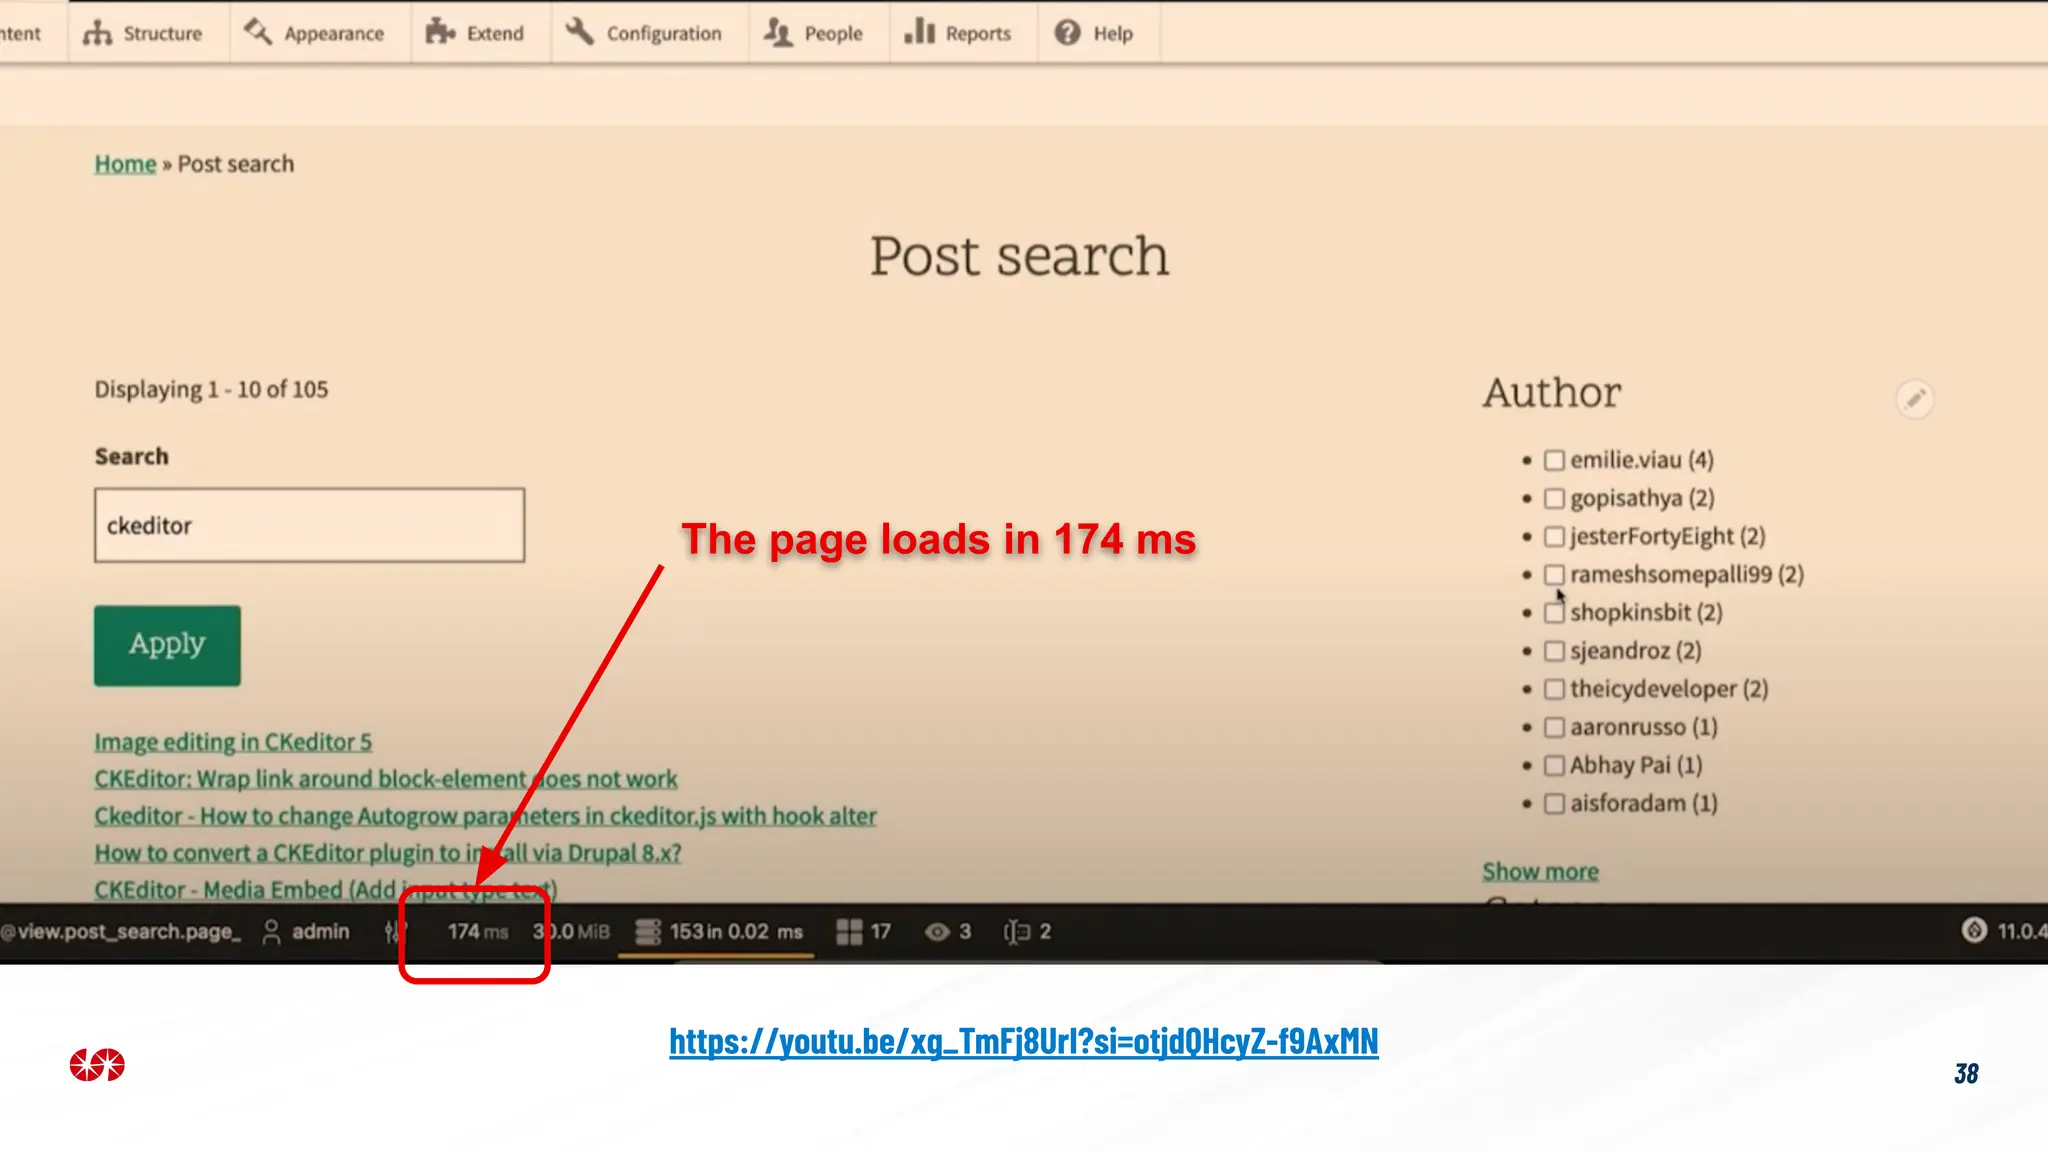
Task: Open the Help menu
Action: [1093, 33]
